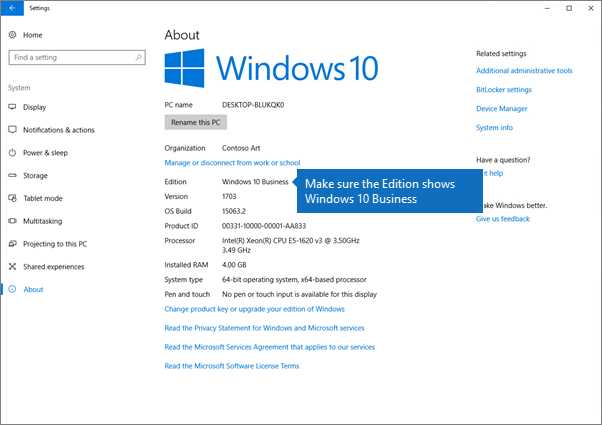Close the Settings window
602x425 pixels.
(591, 8)
